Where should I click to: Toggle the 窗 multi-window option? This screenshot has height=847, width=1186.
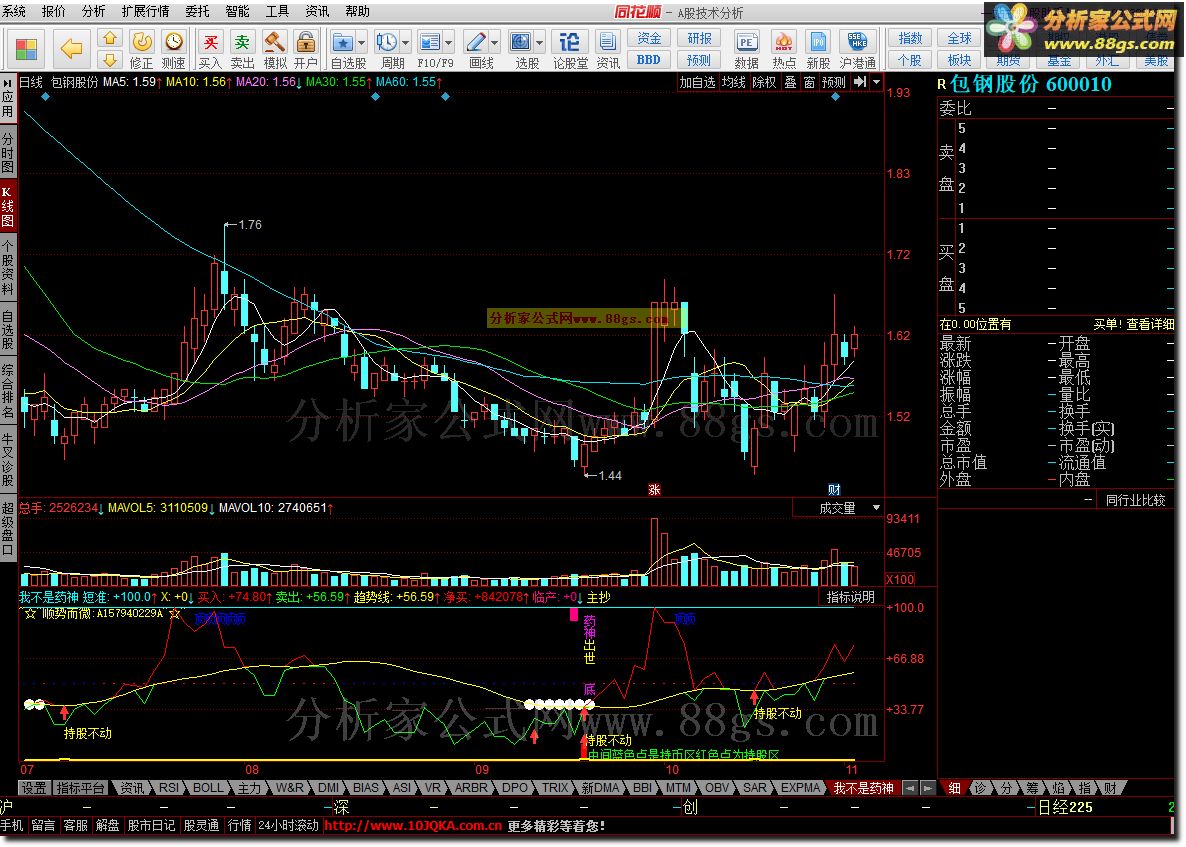point(809,82)
